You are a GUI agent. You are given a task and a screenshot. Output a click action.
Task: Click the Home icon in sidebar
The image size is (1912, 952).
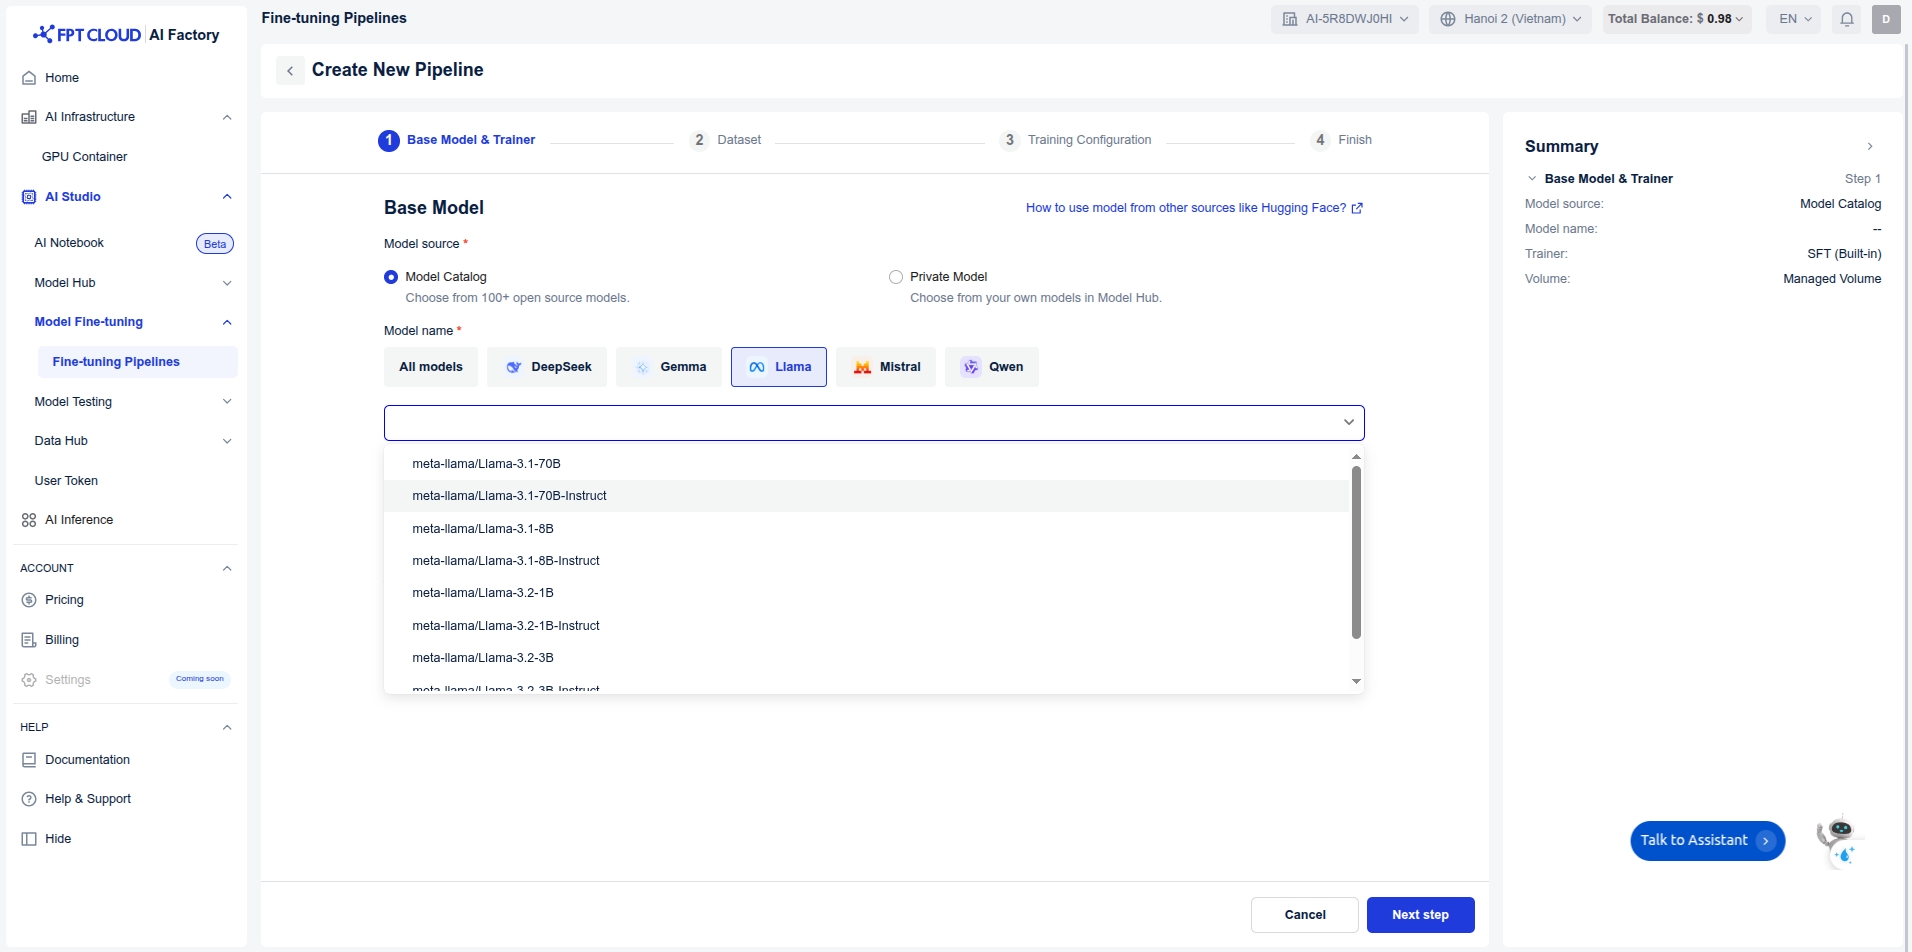coord(29,78)
